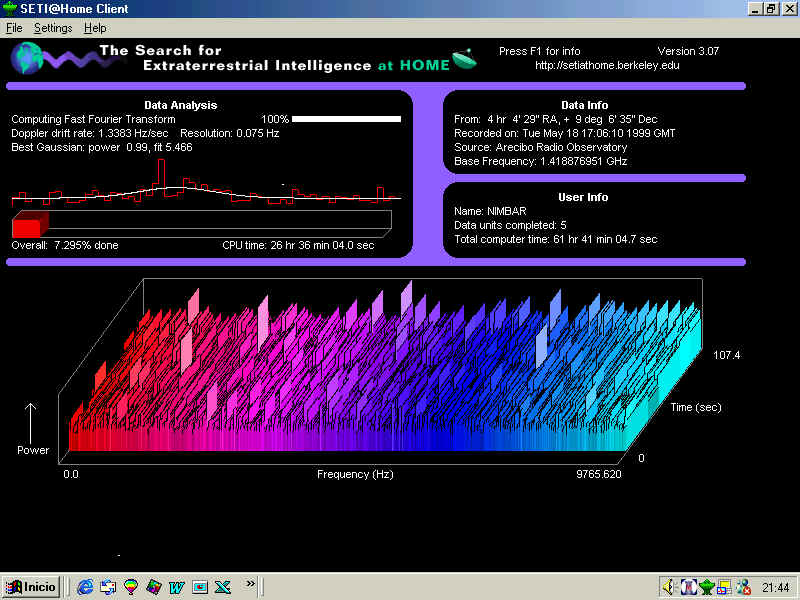Click the messenger tray icon with red X
Viewport: 800px width, 600px height.
743,587
